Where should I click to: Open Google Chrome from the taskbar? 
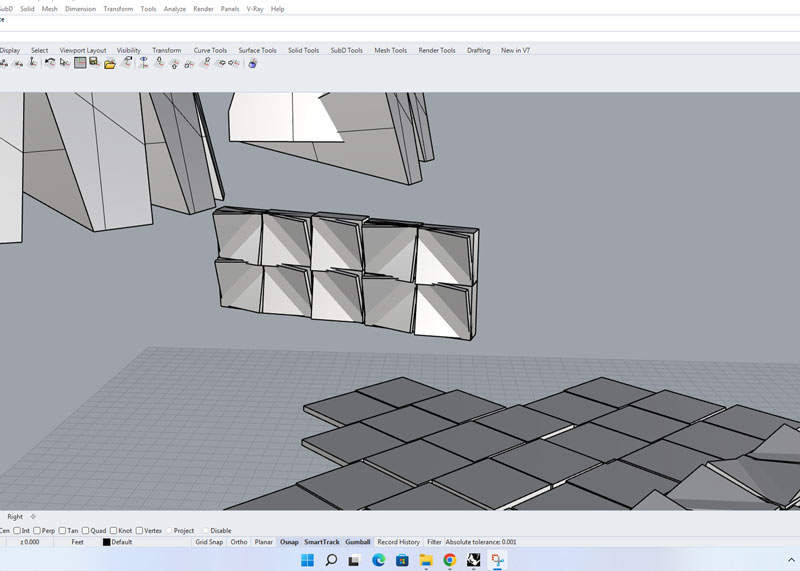click(450, 560)
